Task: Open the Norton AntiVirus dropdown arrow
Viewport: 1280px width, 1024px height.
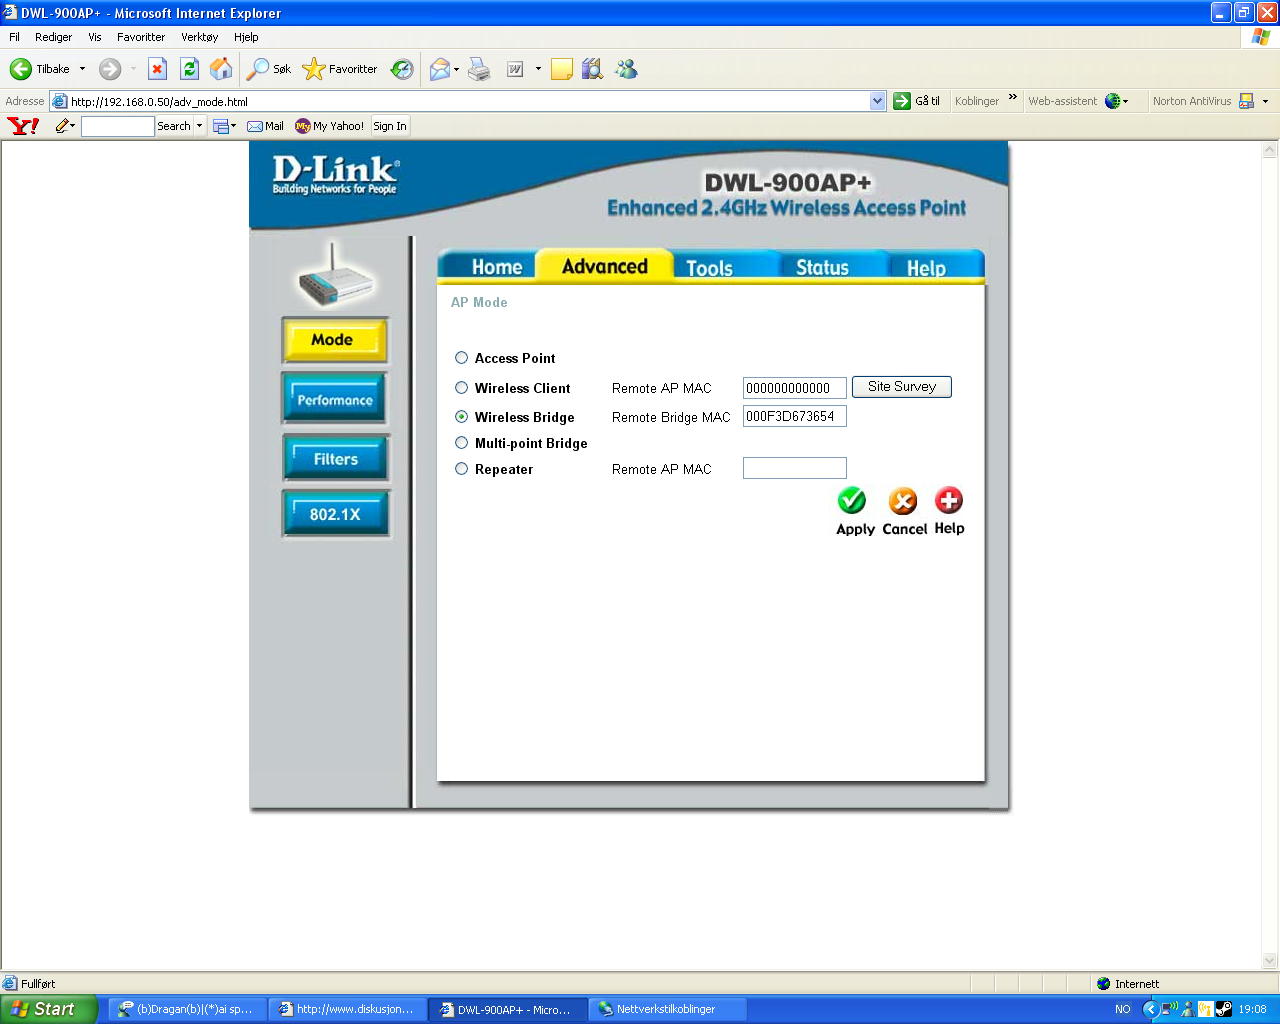Action: click(x=1265, y=101)
